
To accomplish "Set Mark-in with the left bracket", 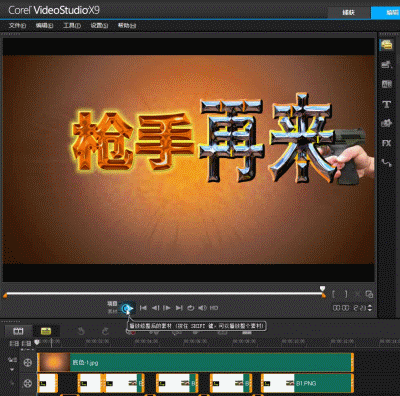I will (334, 294).
